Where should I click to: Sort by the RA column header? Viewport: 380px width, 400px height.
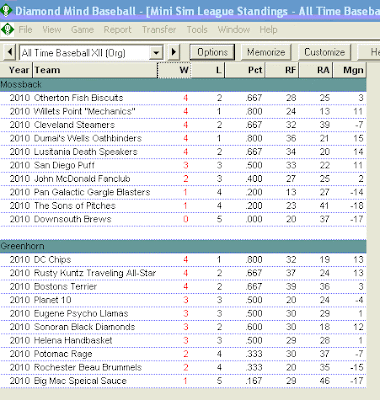coord(316,70)
